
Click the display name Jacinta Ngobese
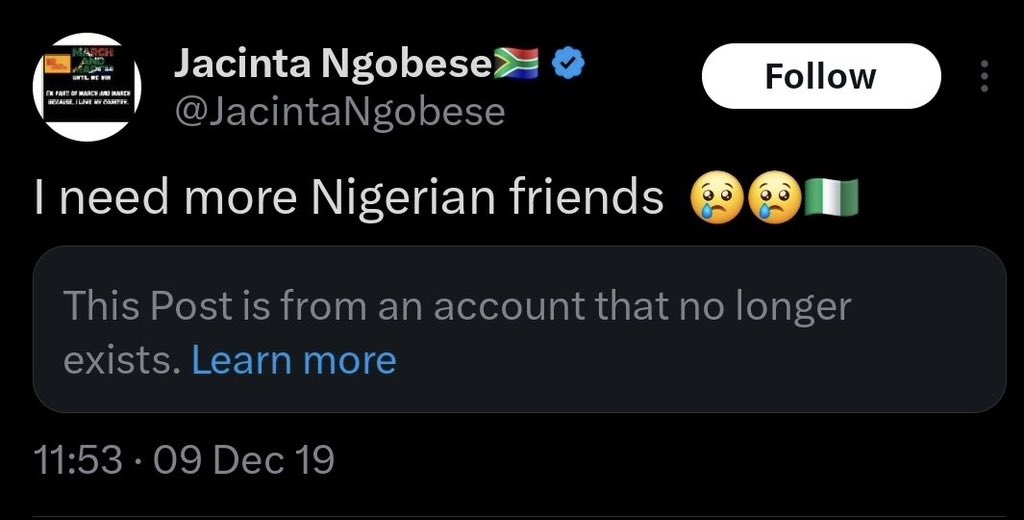click(333, 66)
